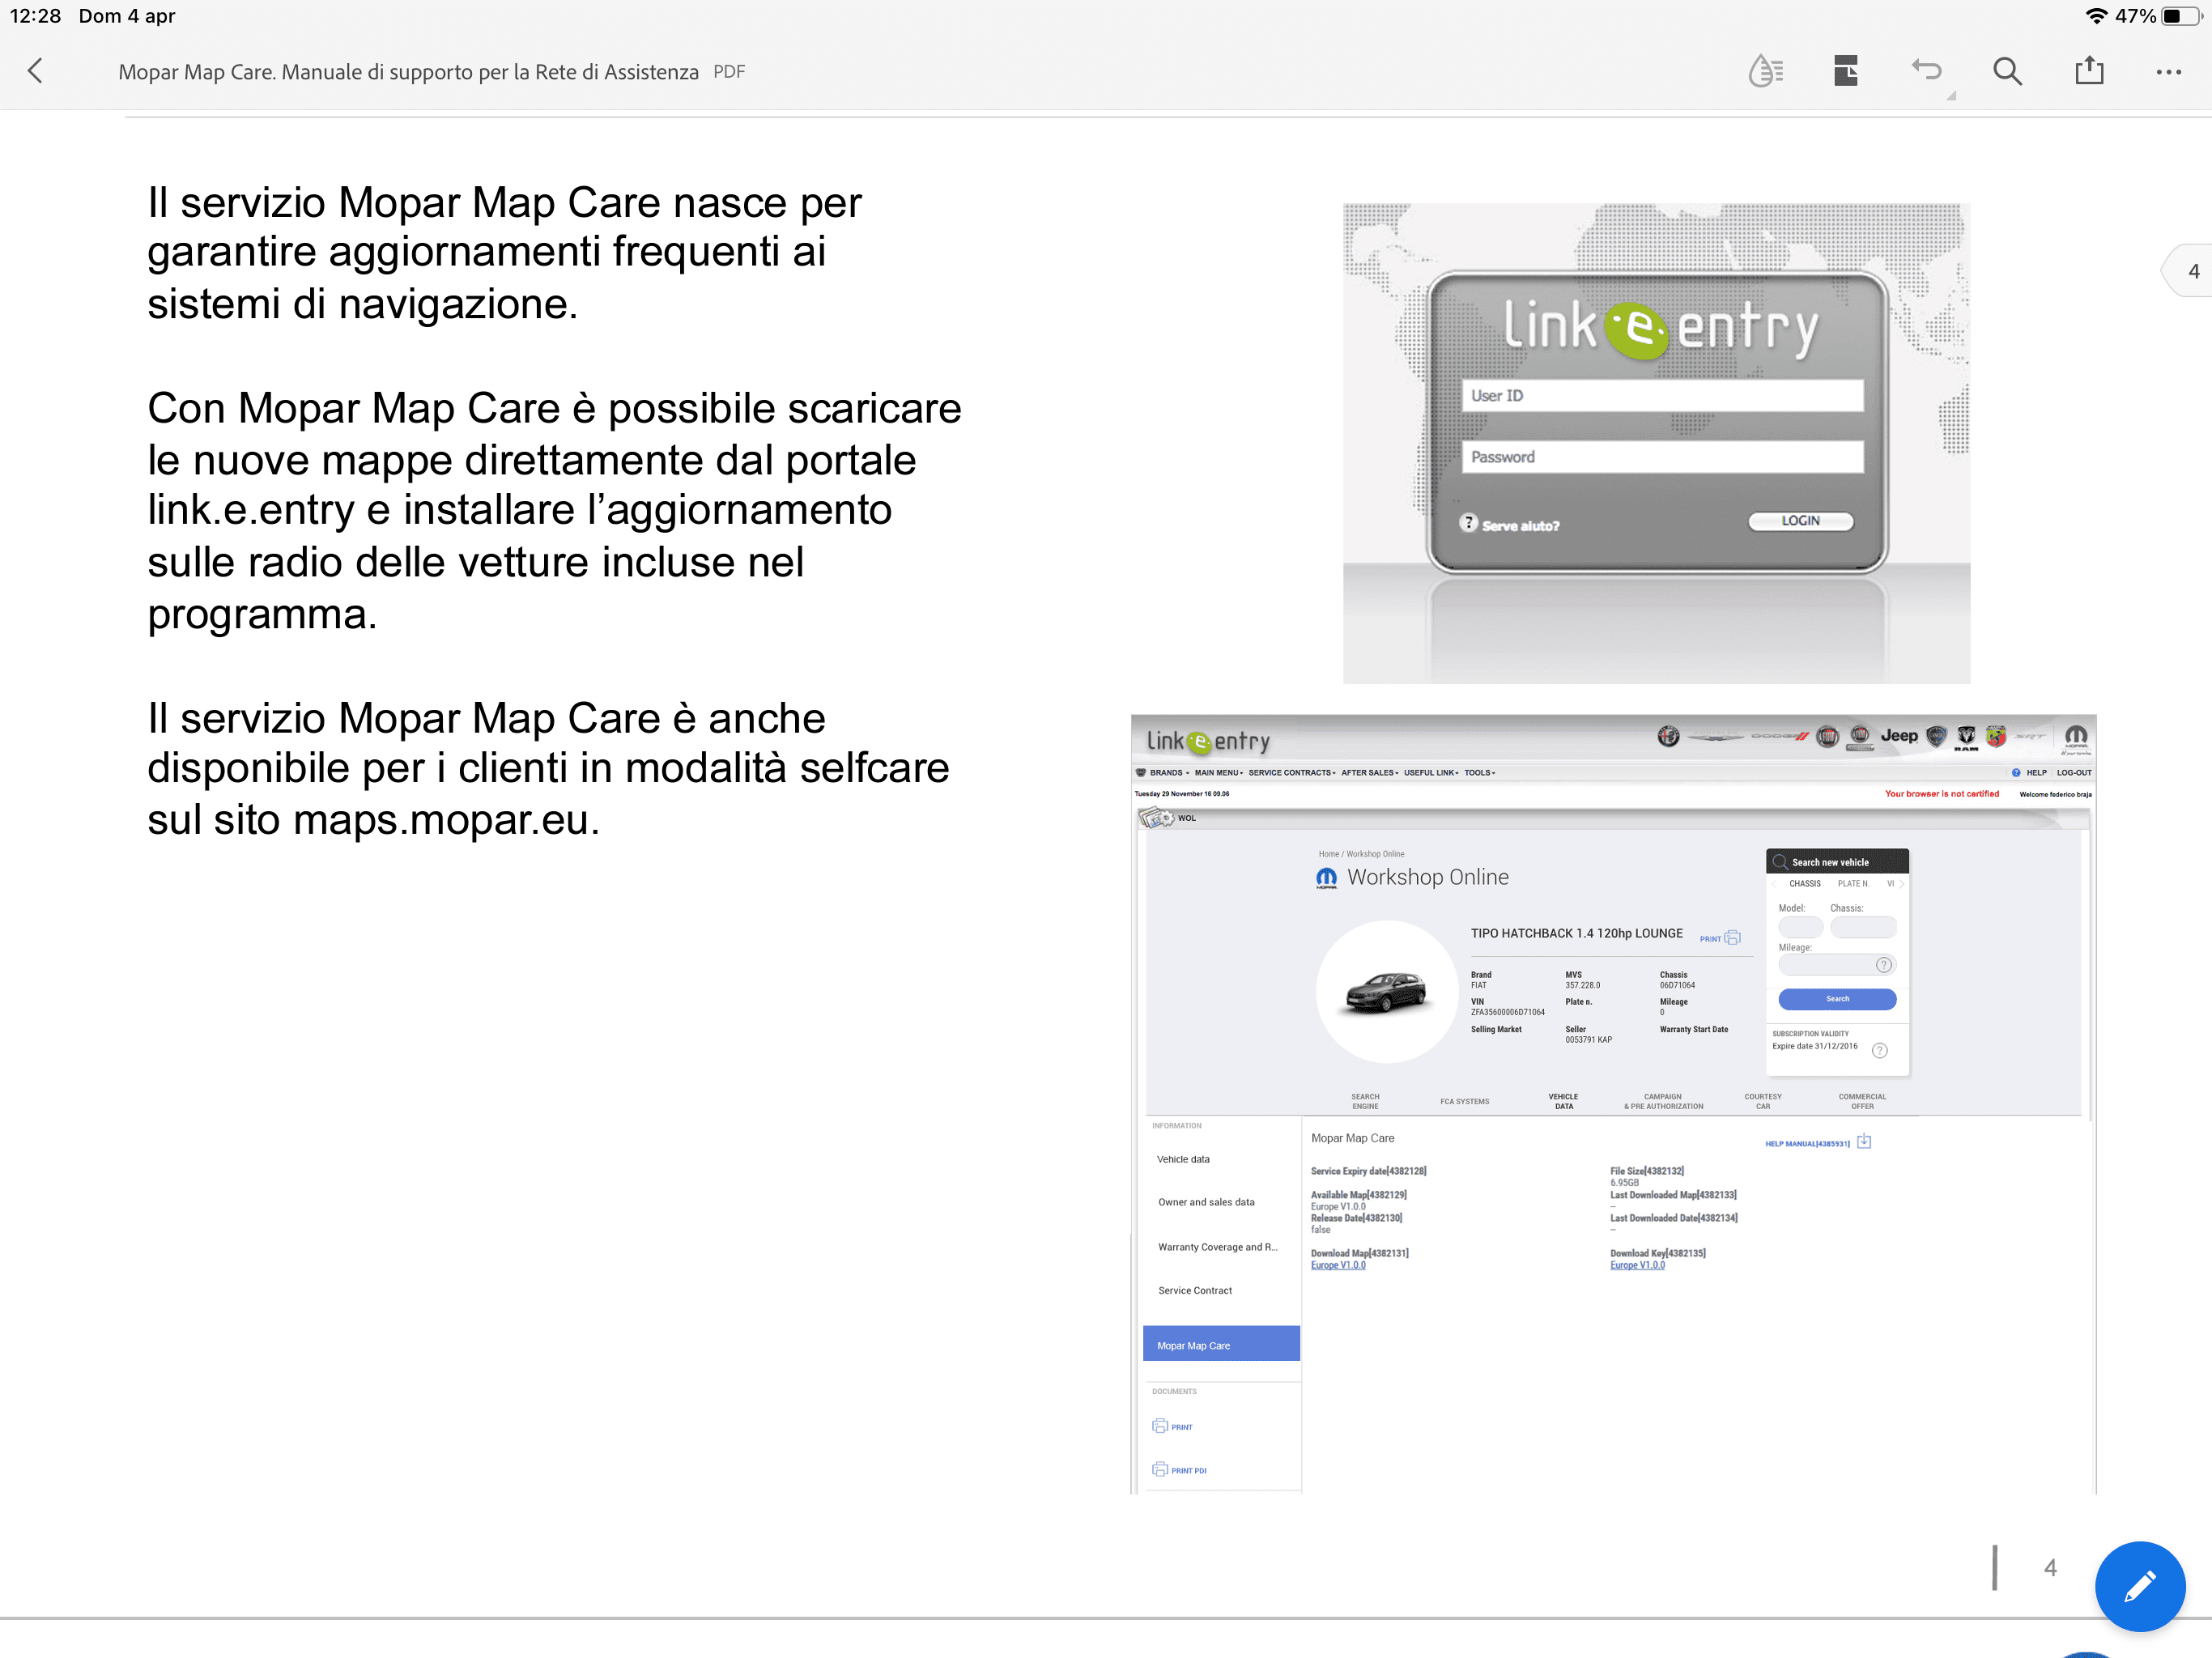The height and width of the screenshot is (1658, 2212).
Task: Open the three-dot more options menu
Action: pyautogui.click(x=2169, y=72)
